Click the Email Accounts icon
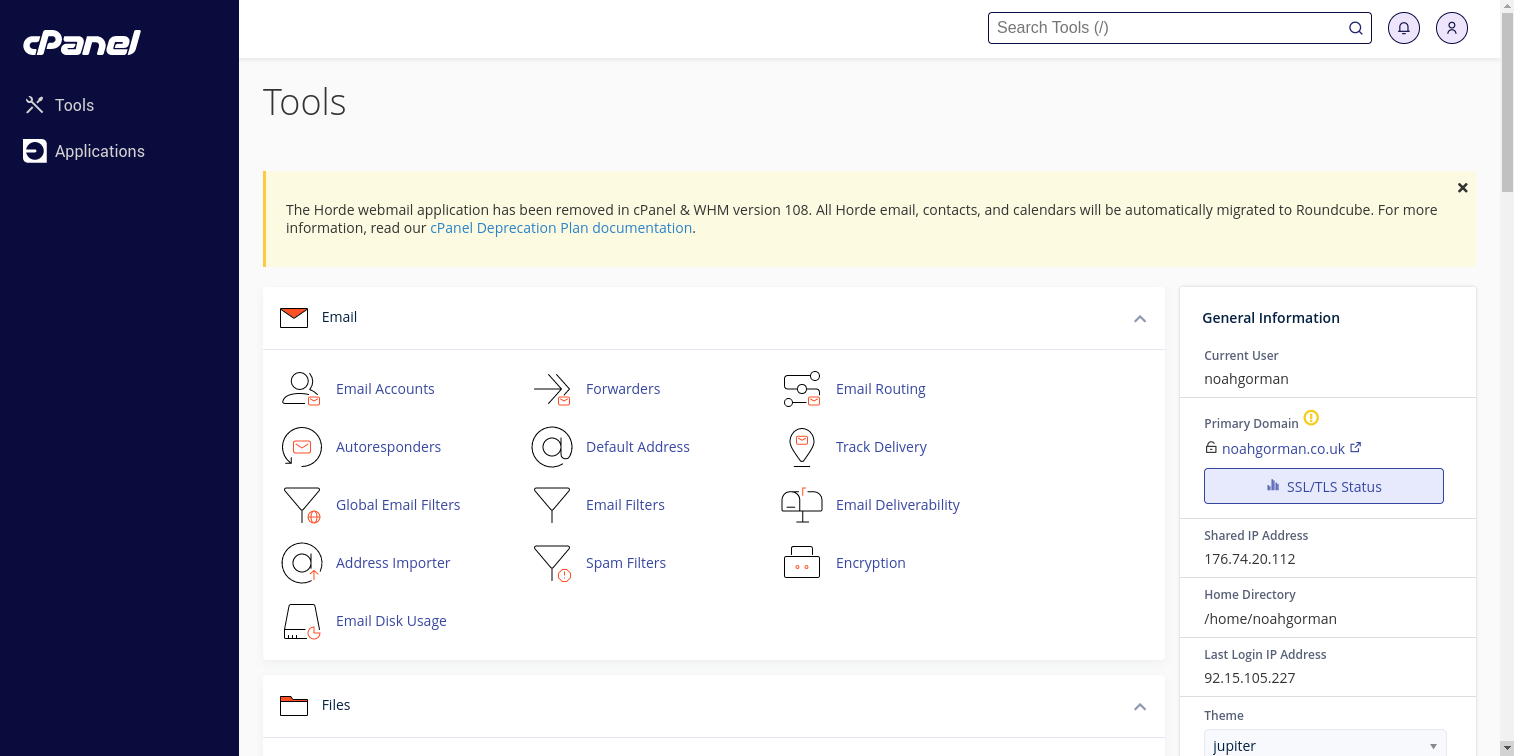 (x=301, y=389)
